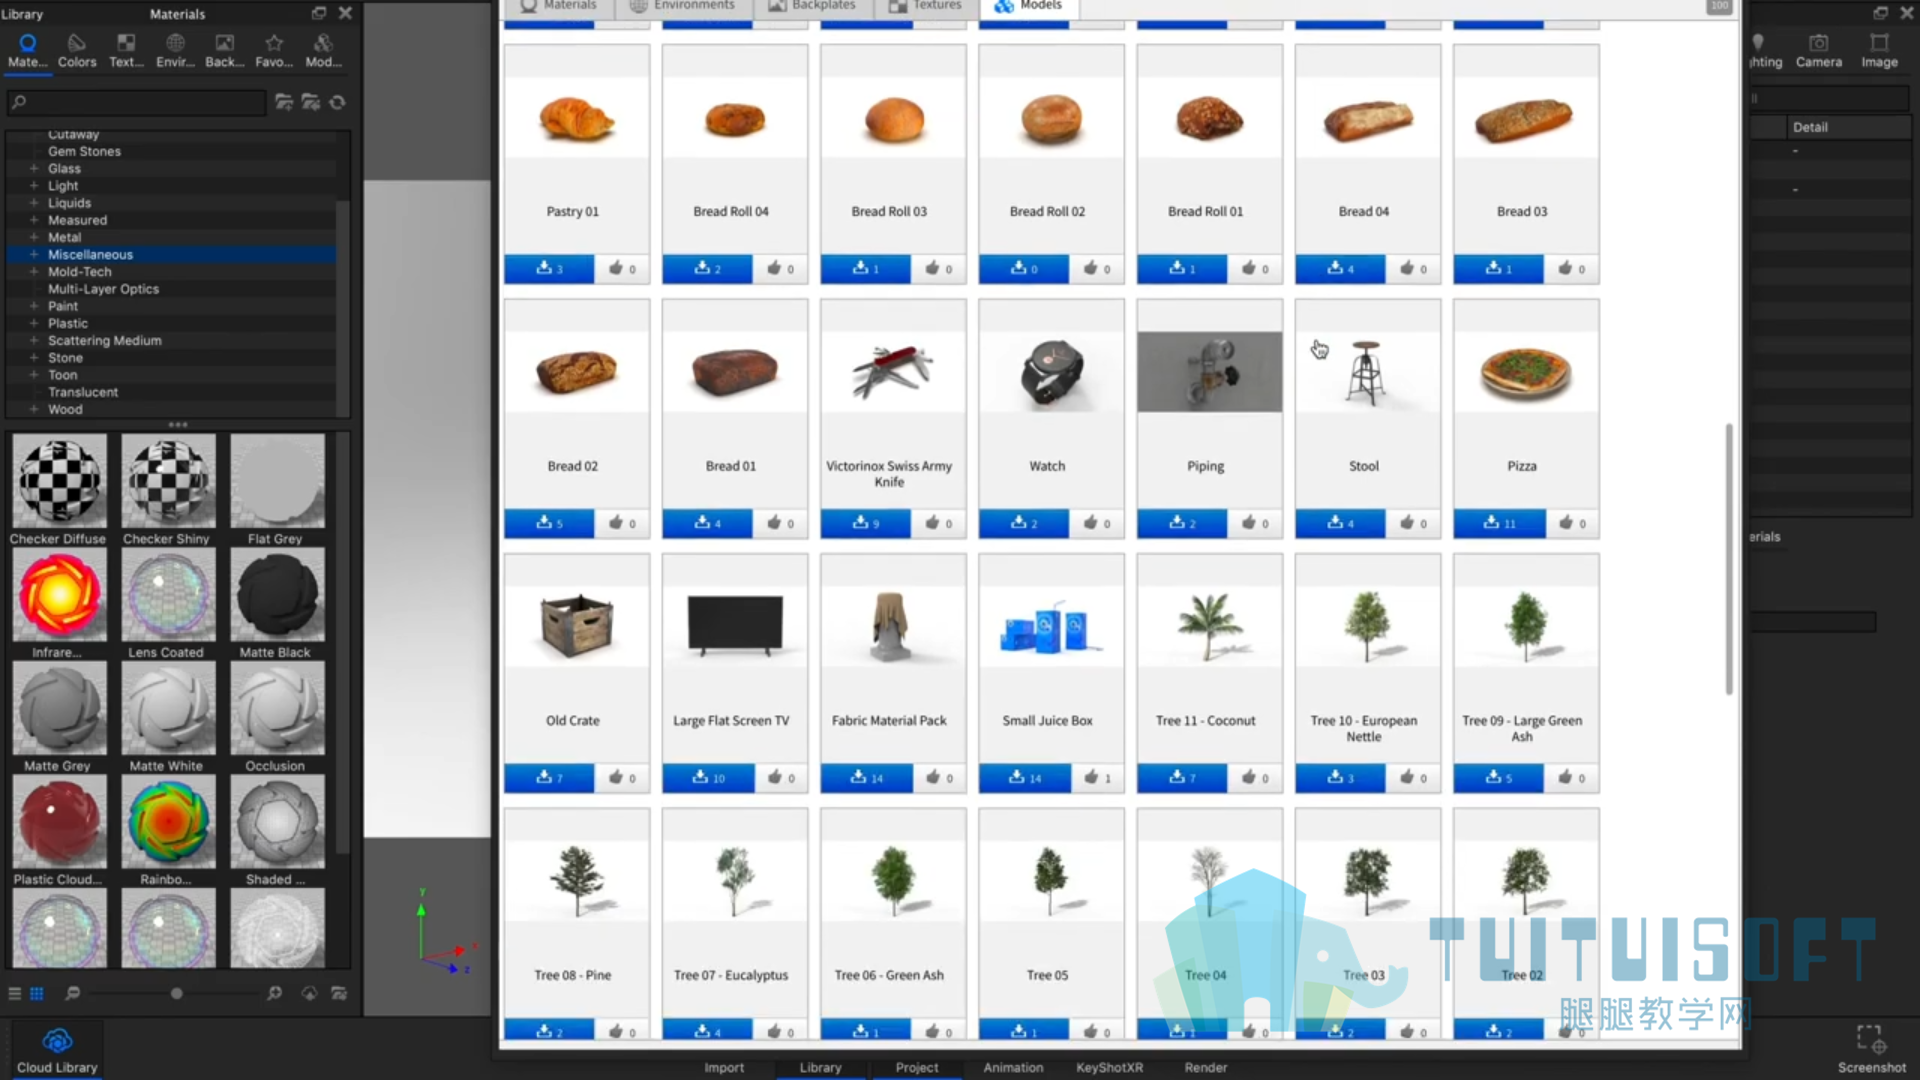Click the refresh library icon

pyautogui.click(x=338, y=102)
